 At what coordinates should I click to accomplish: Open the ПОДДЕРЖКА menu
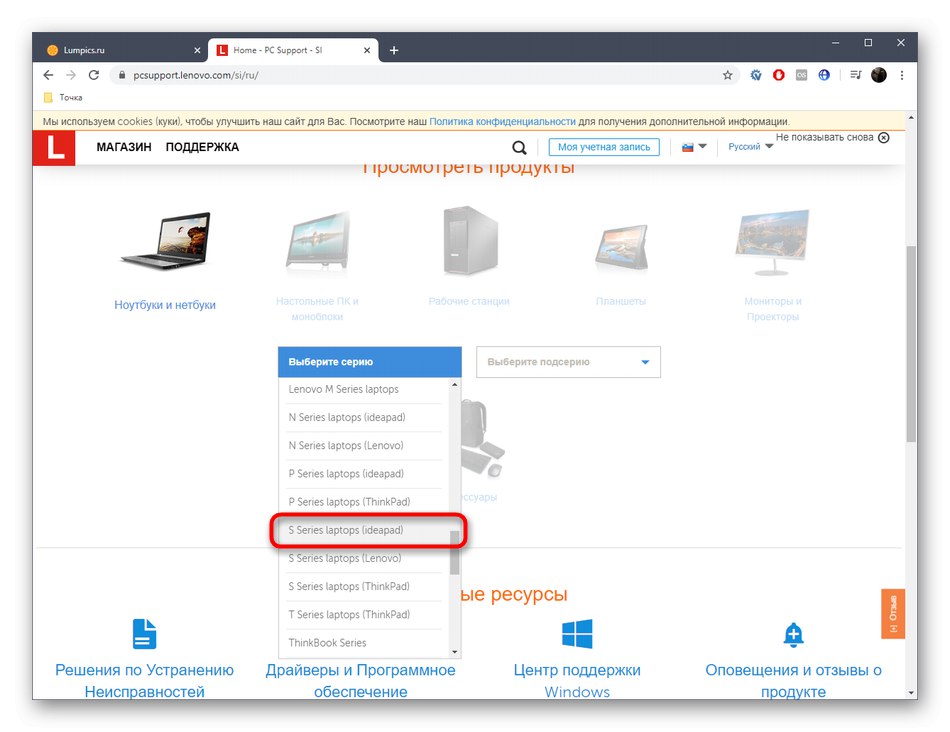[202, 147]
